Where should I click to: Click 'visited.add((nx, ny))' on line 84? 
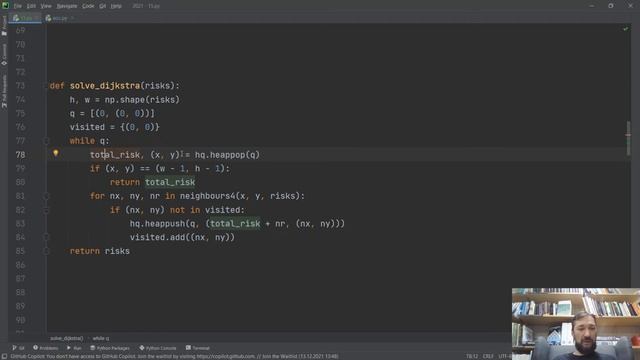(182, 237)
